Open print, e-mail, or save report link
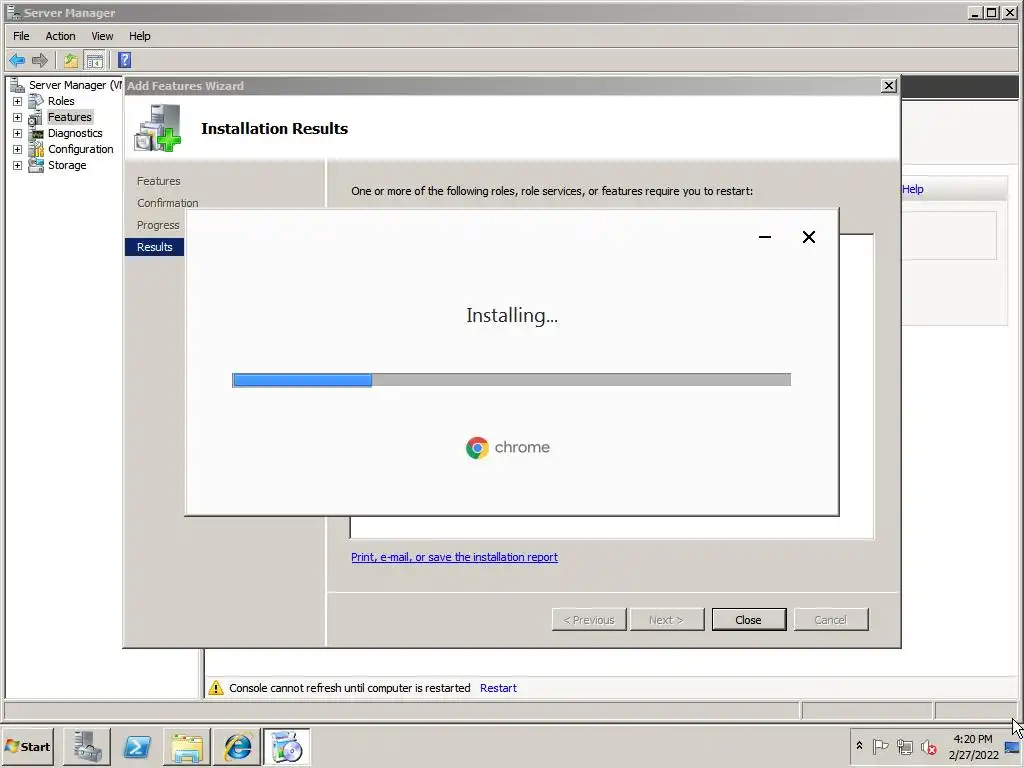1024x768 pixels. point(455,557)
